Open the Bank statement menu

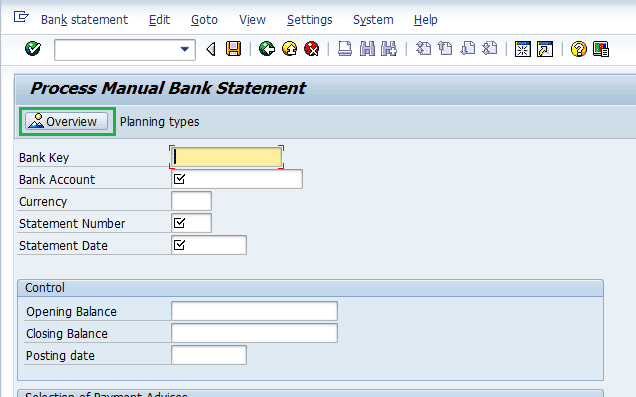84,20
